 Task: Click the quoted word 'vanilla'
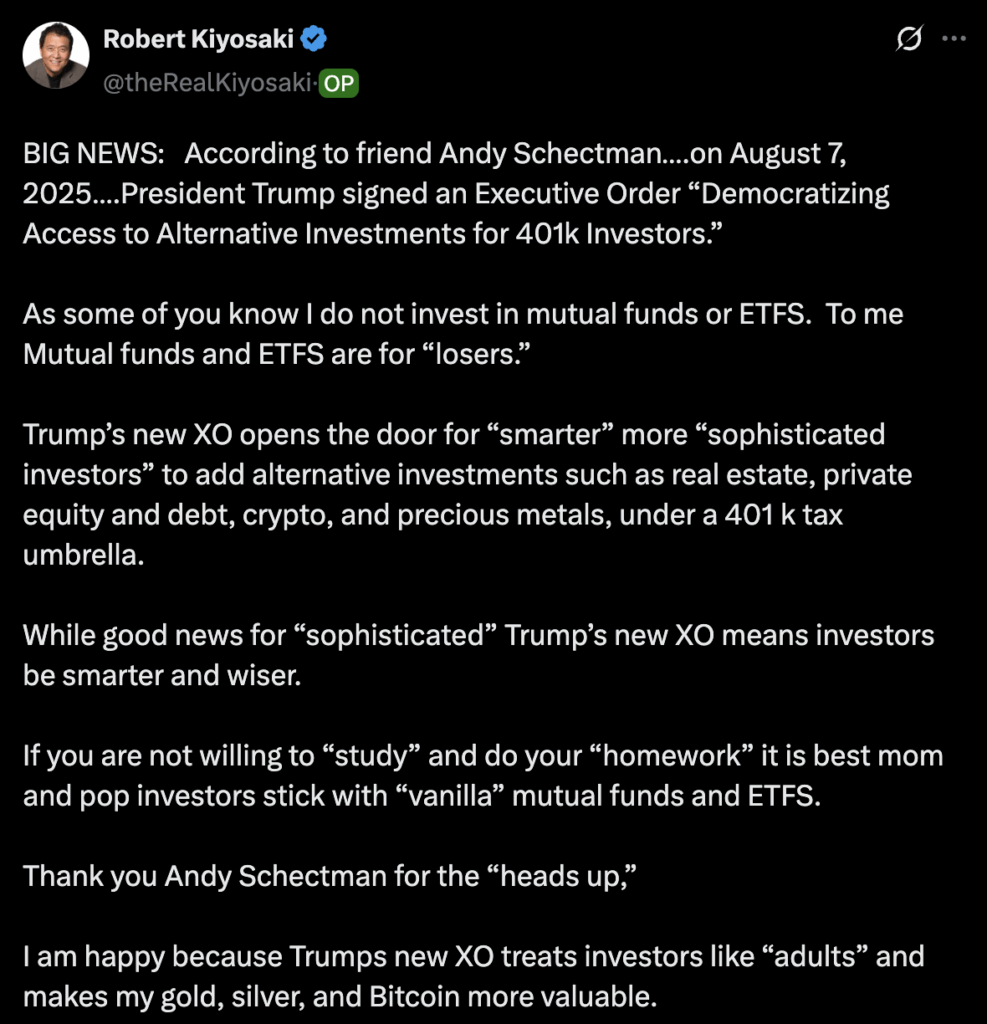pyautogui.click(x=450, y=796)
